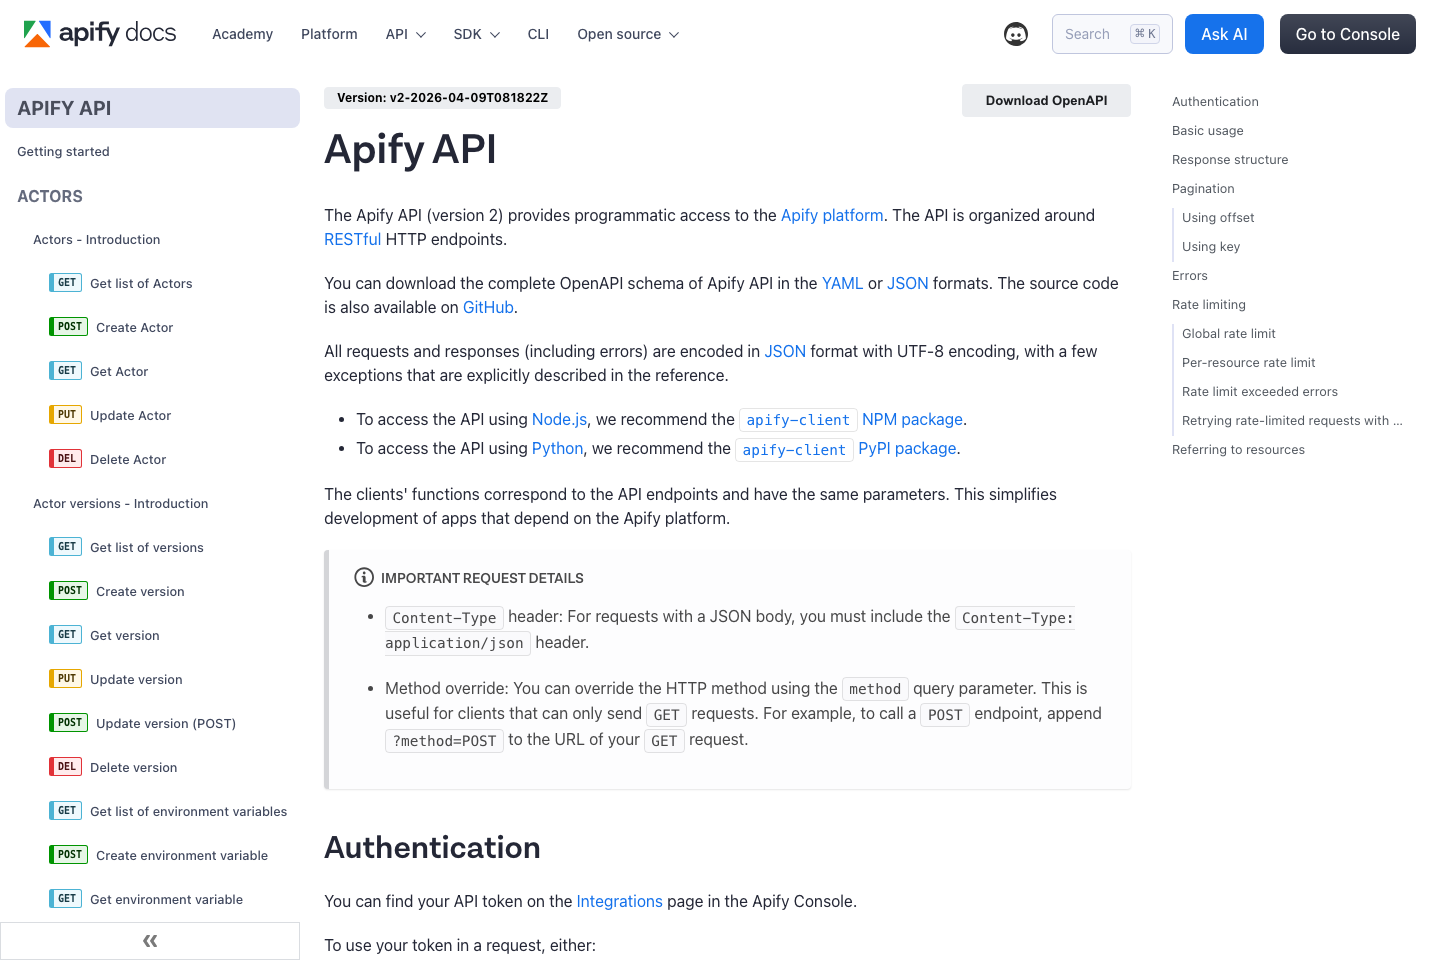The height and width of the screenshot is (960, 1440).
Task: Open the CLI navigation item
Action: click(x=538, y=34)
